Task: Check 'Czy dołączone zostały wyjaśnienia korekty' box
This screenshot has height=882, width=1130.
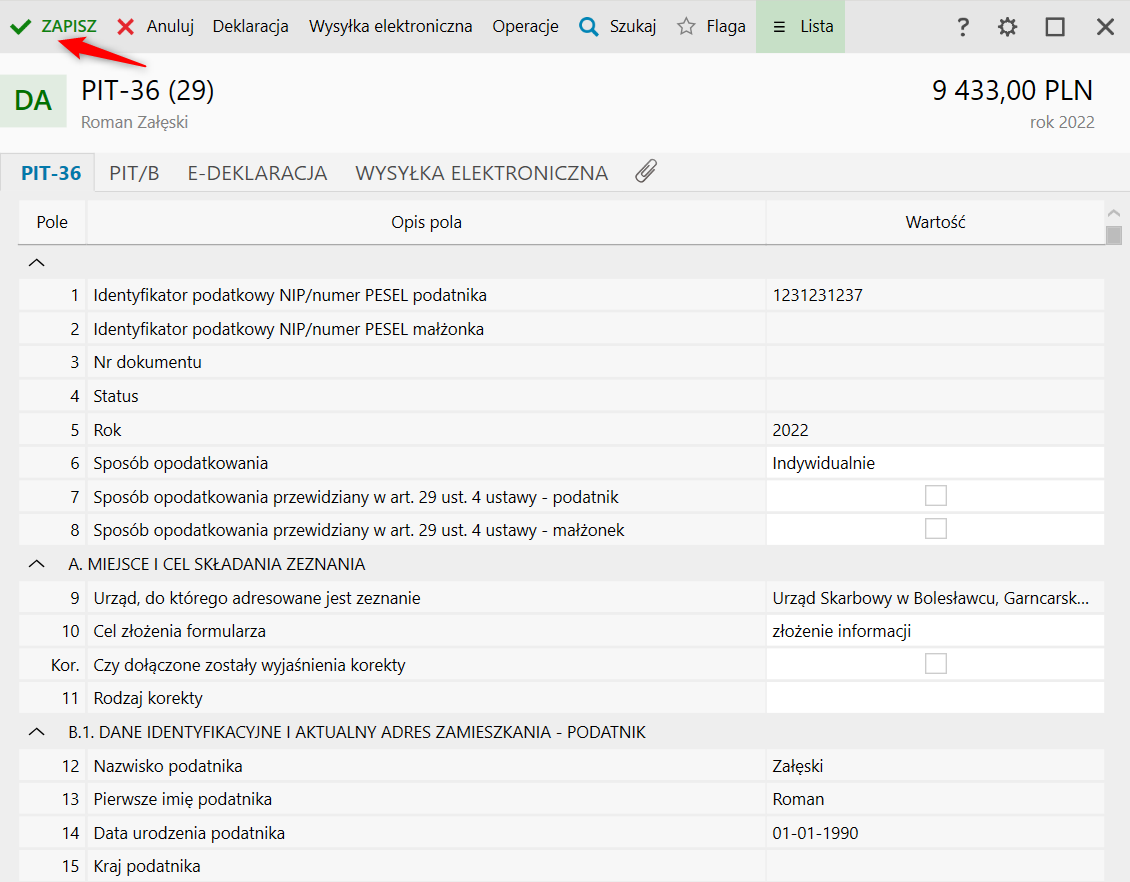Action: pos(936,664)
